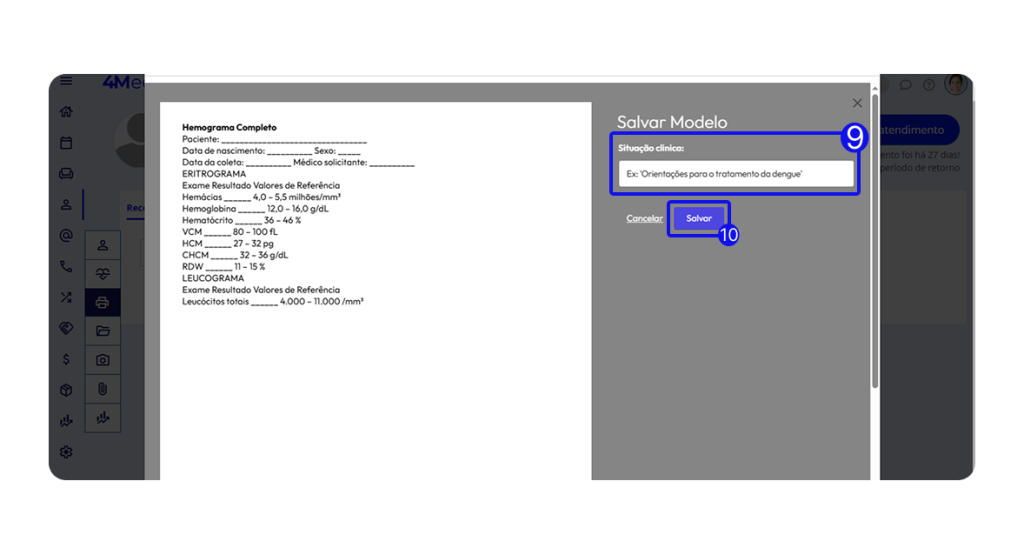Open the hamburger menu in the sidebar
Image resolution: width=1024 pixels, height=548 pixels.
click(66, 82)
